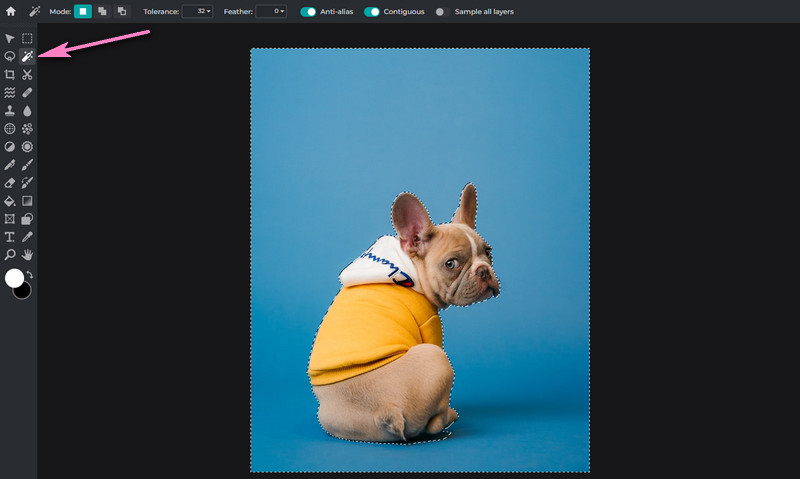
Task: Select the Clone Stamp tool
Action: coord(9,110)
